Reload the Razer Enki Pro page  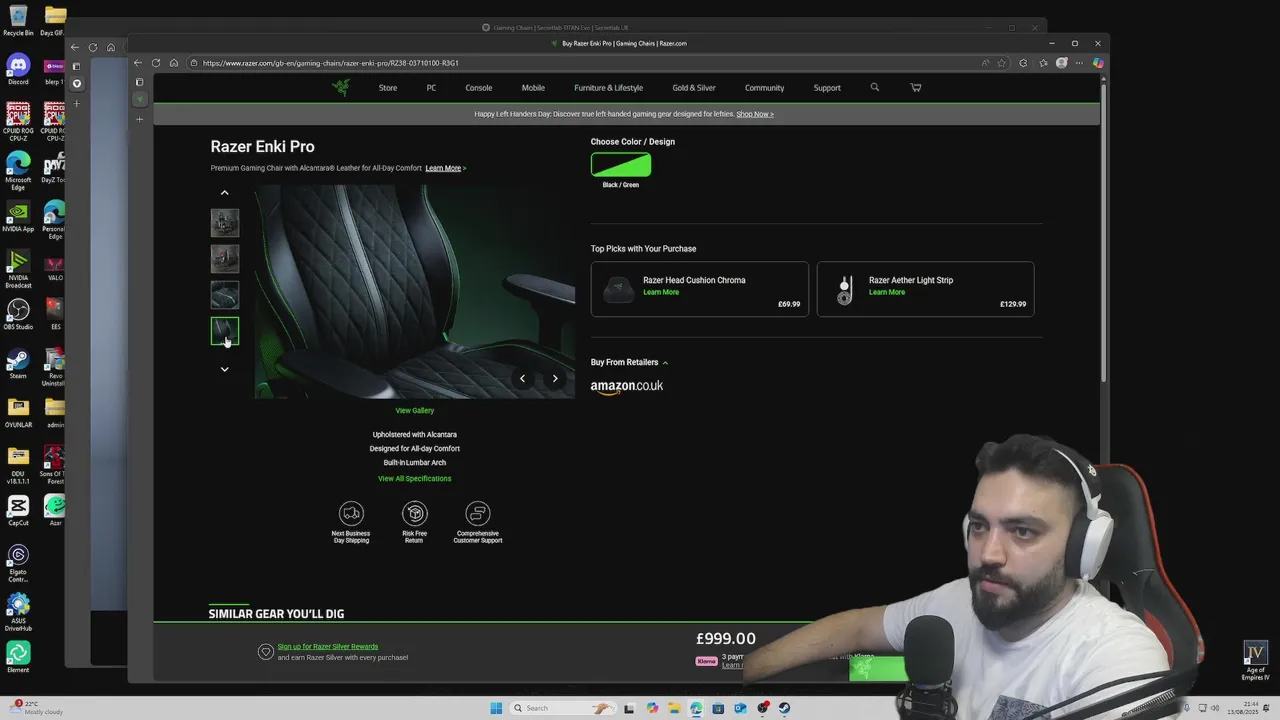[x=156, y=63]
